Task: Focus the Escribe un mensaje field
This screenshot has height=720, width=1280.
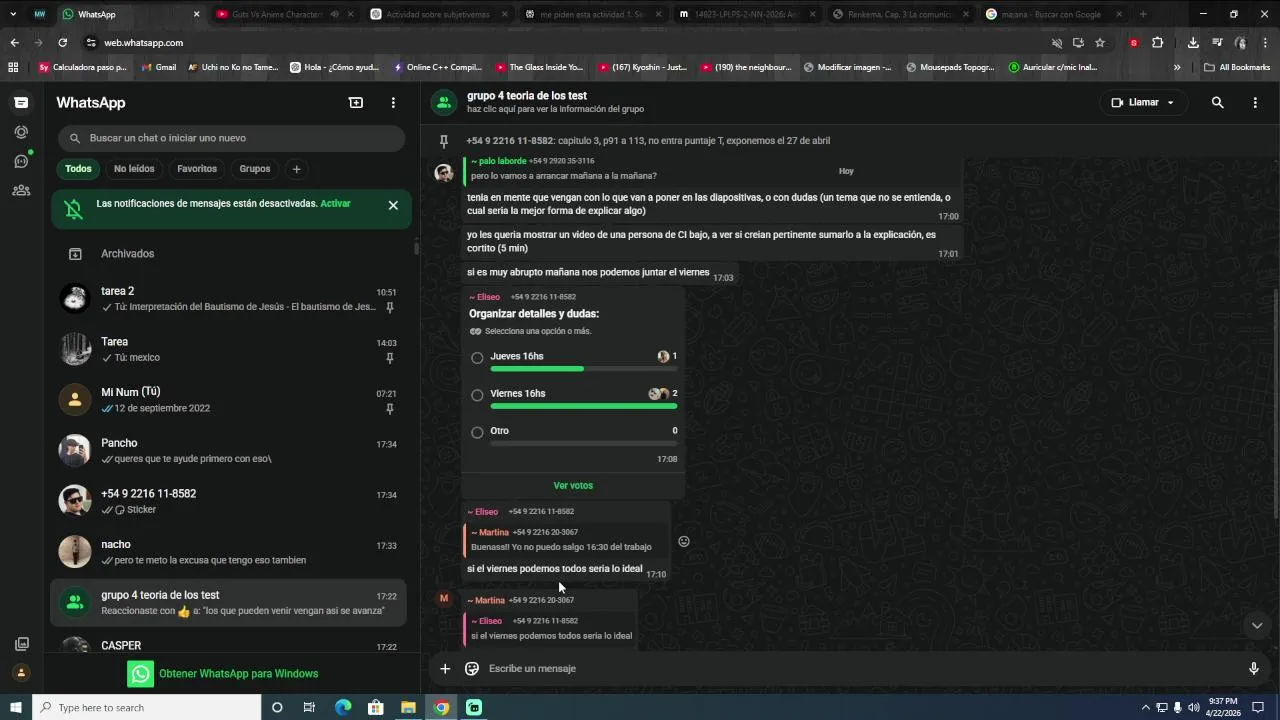Action: (x=860, y=668)
